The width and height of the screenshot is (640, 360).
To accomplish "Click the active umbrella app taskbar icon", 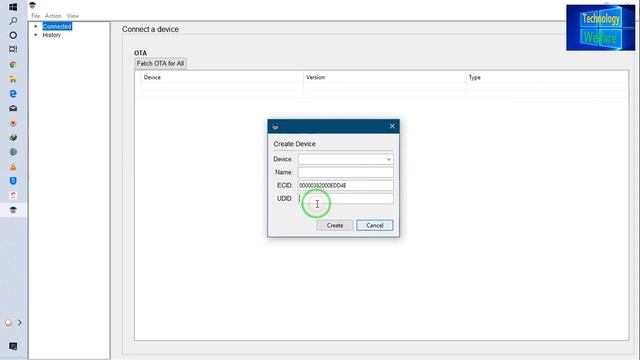I will pos(13,210).
